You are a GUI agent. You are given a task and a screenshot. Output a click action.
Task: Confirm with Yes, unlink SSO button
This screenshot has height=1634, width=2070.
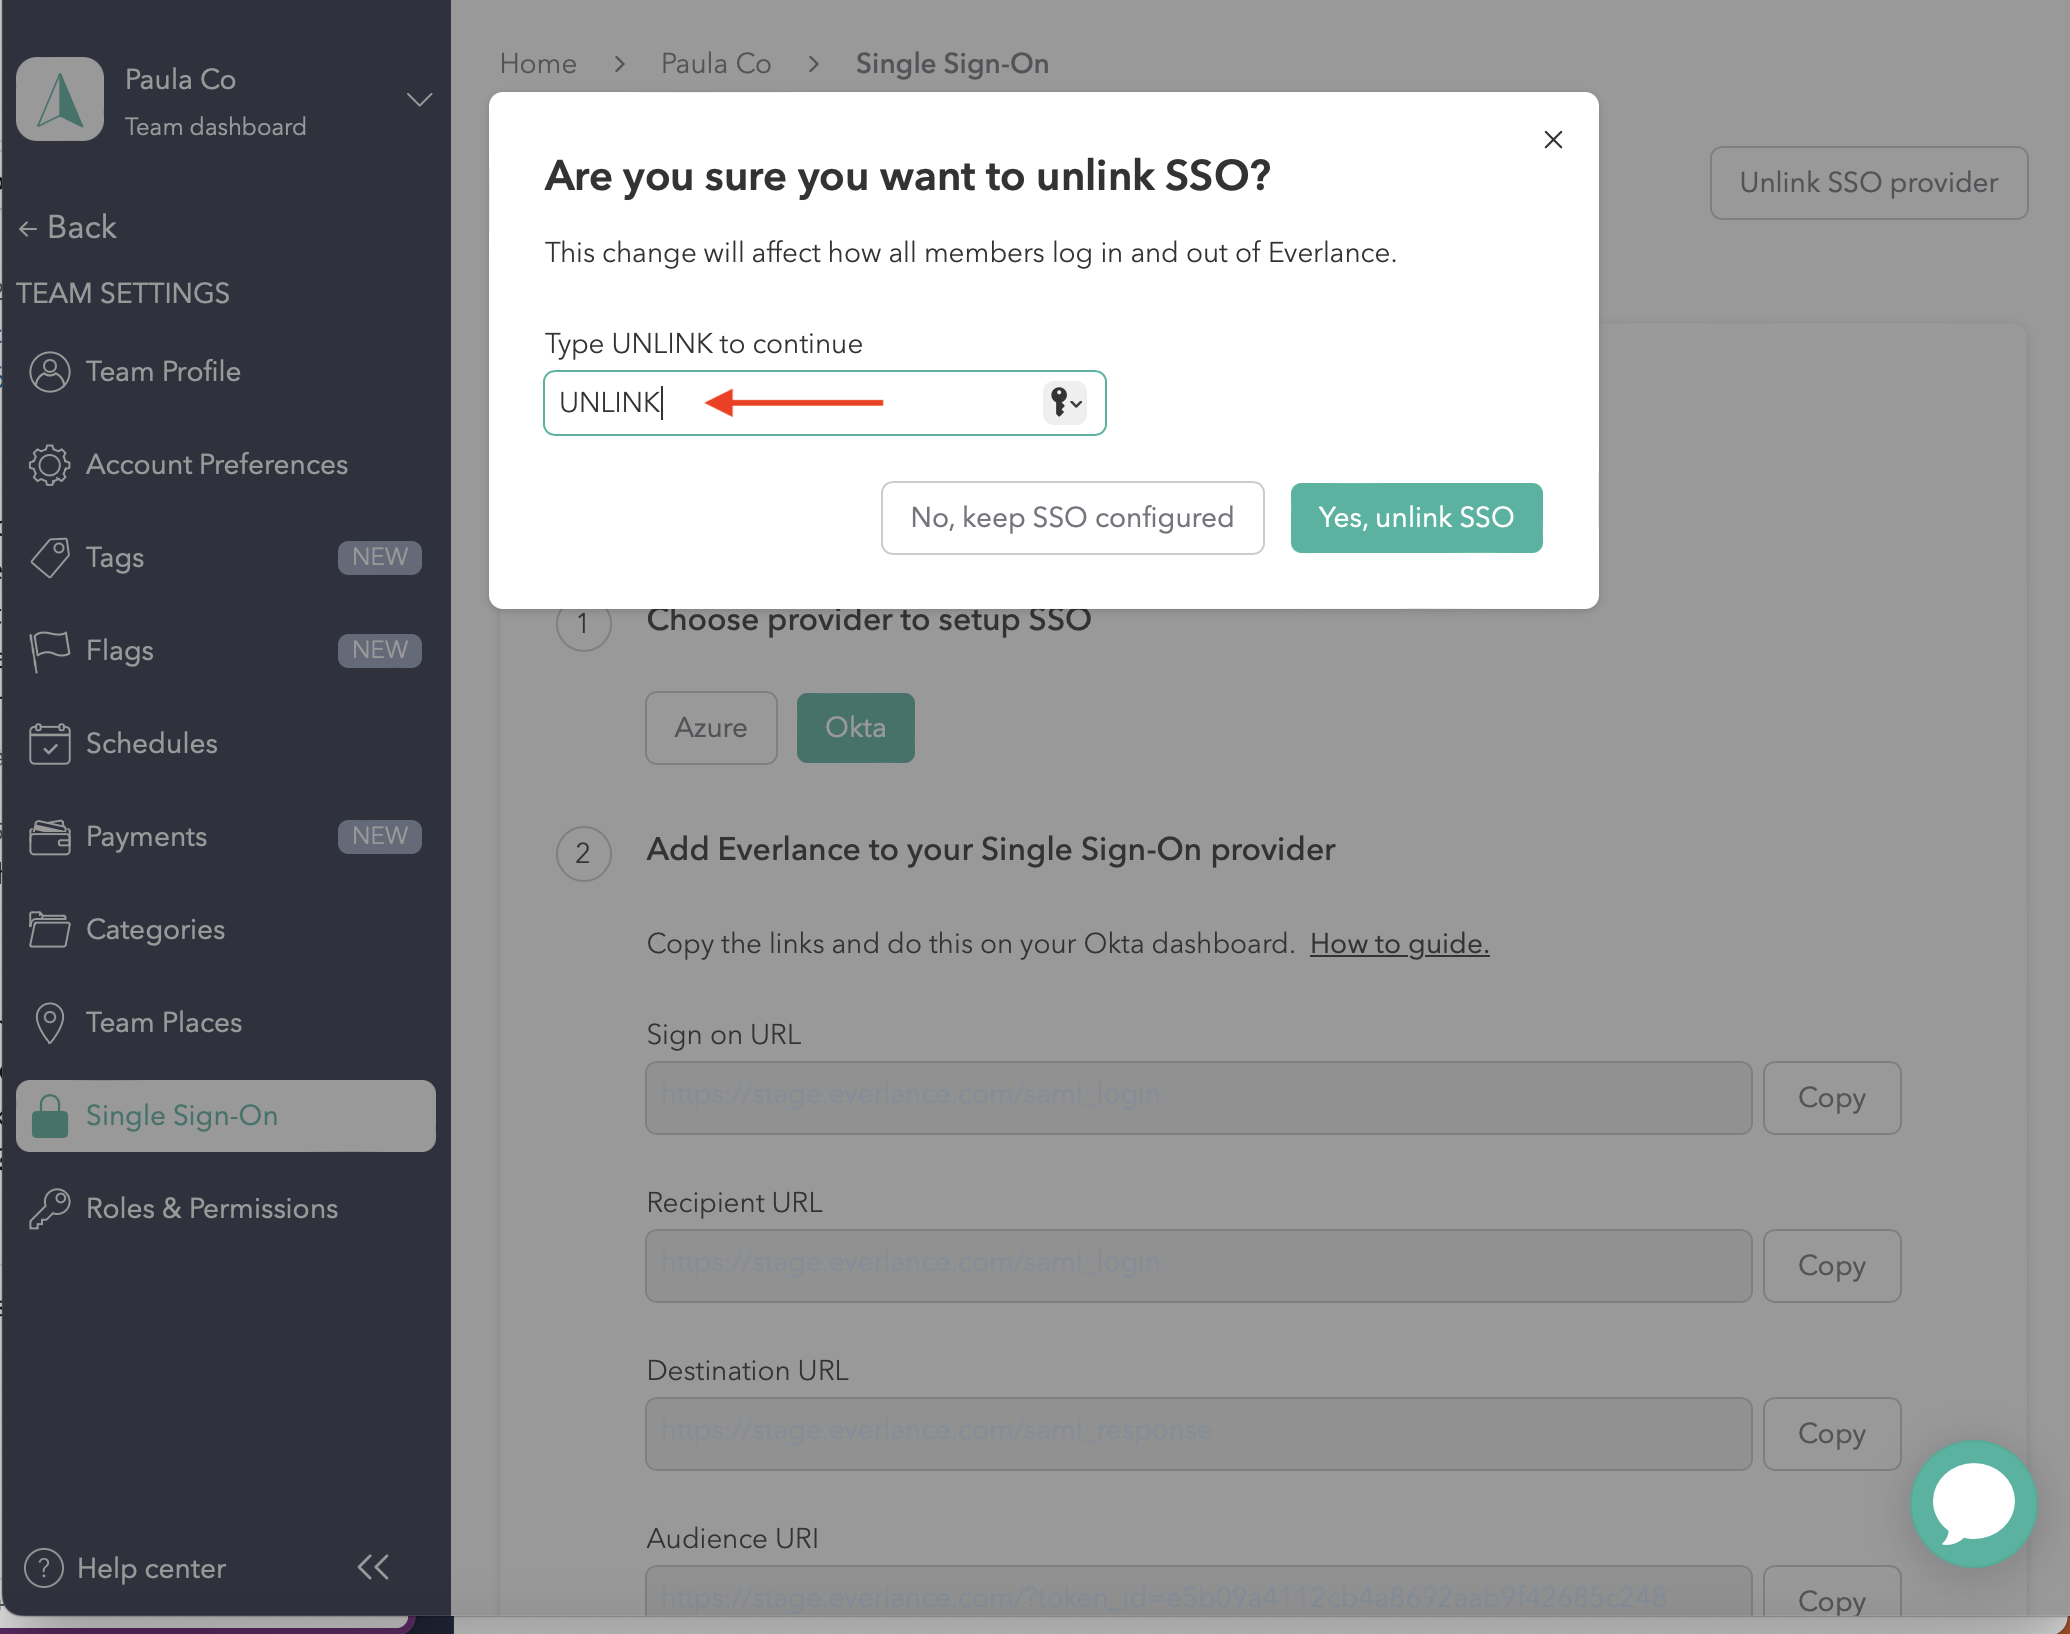pyautogui.click(x=1415, y=518)
